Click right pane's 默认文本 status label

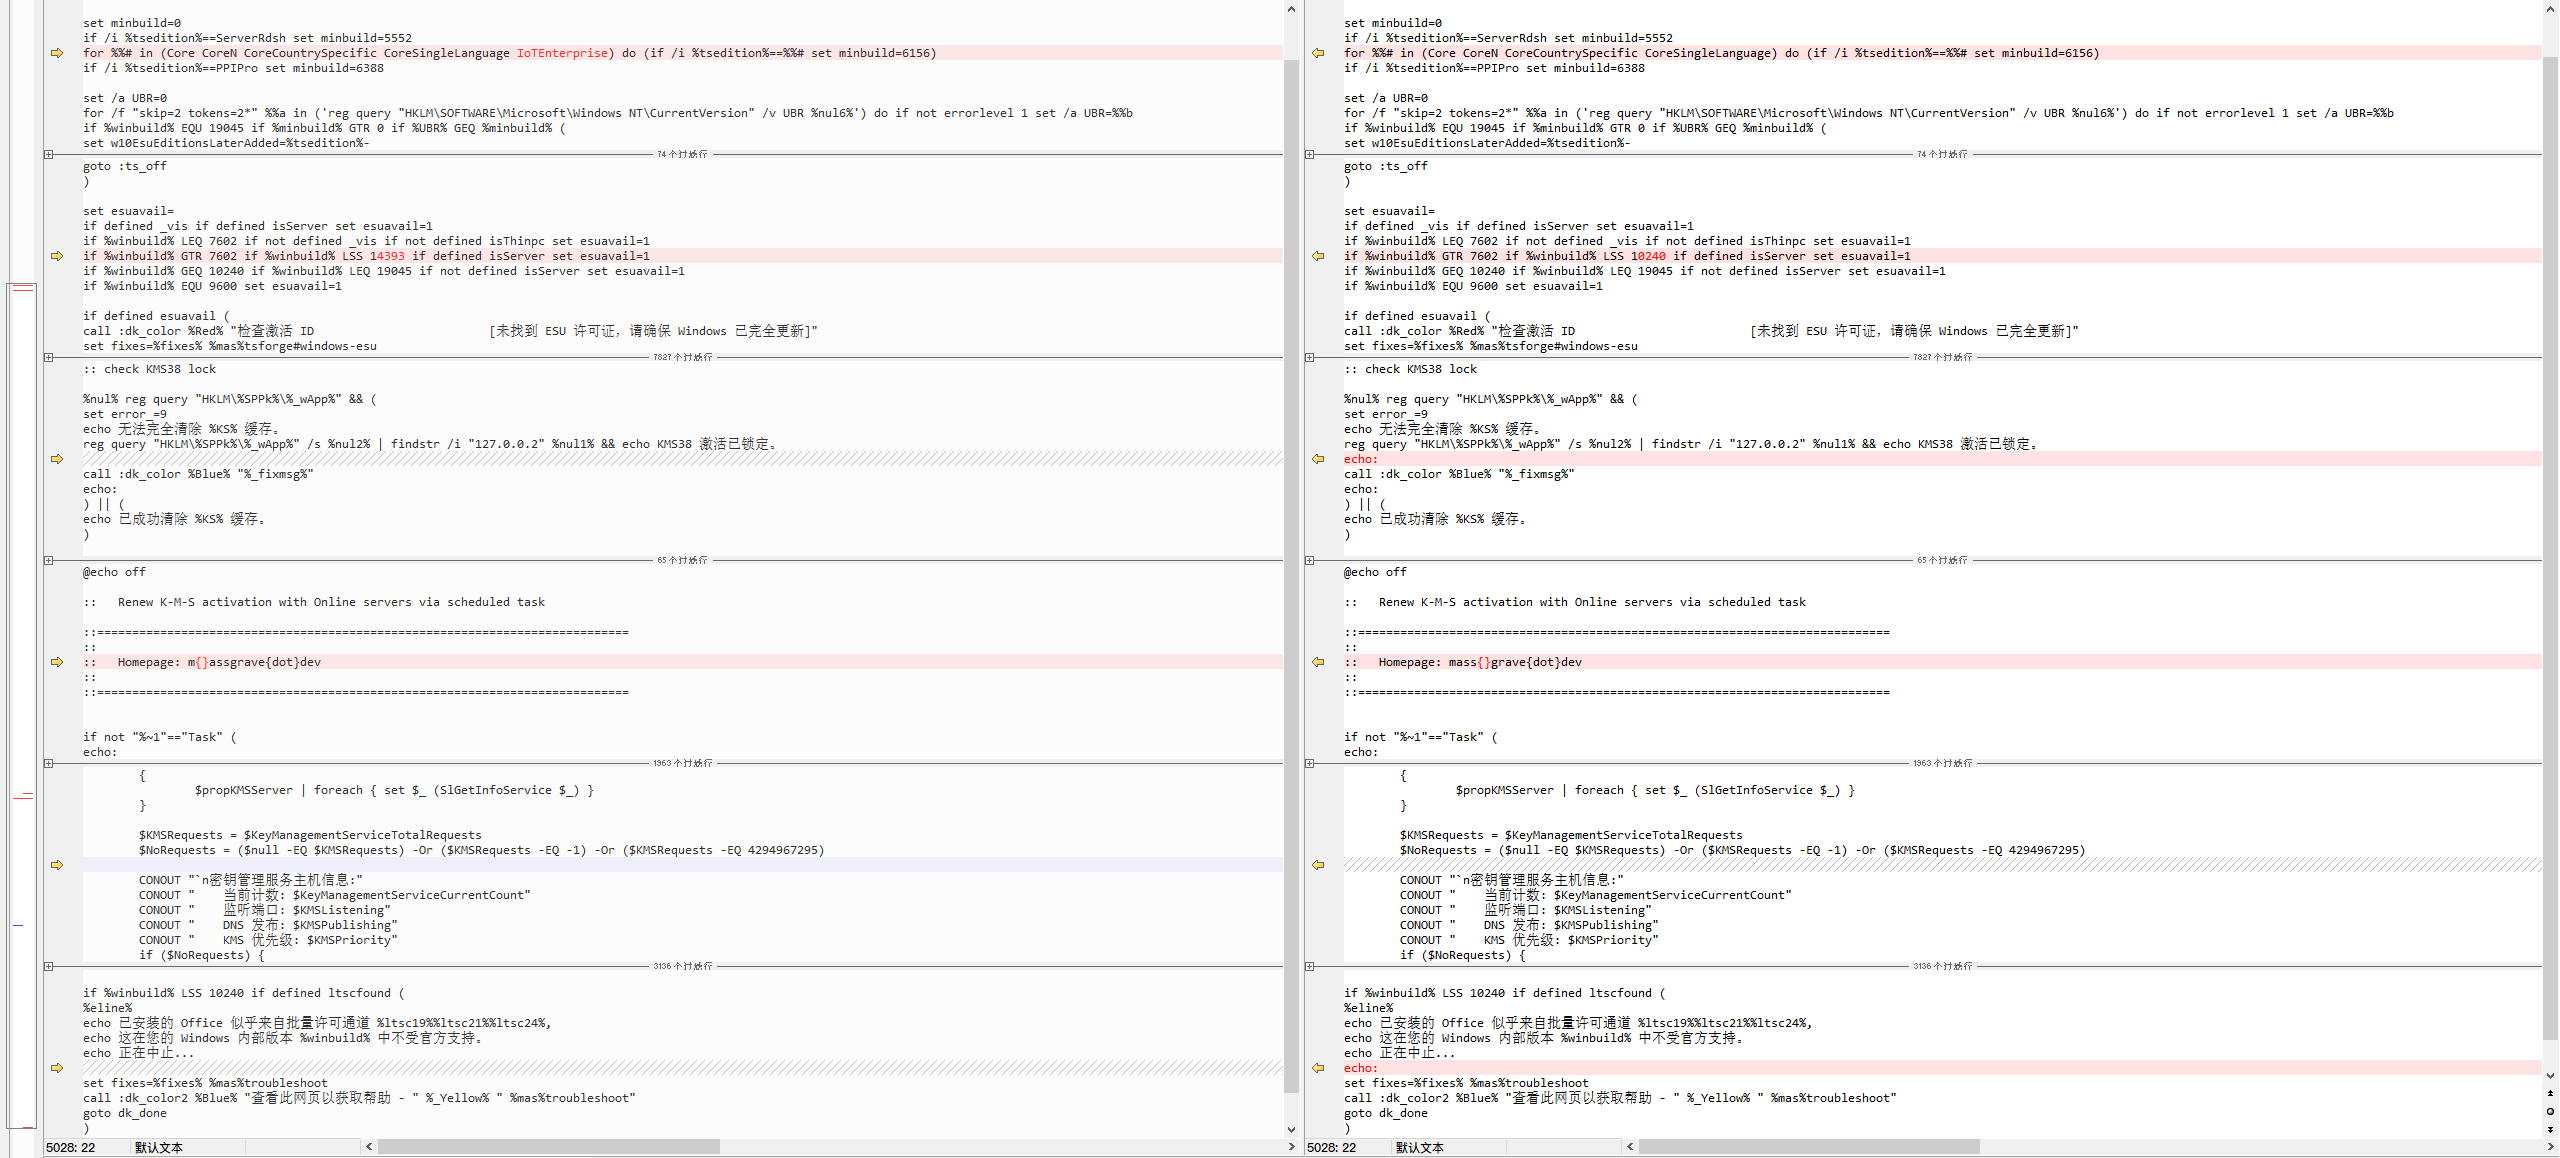1420,1147
